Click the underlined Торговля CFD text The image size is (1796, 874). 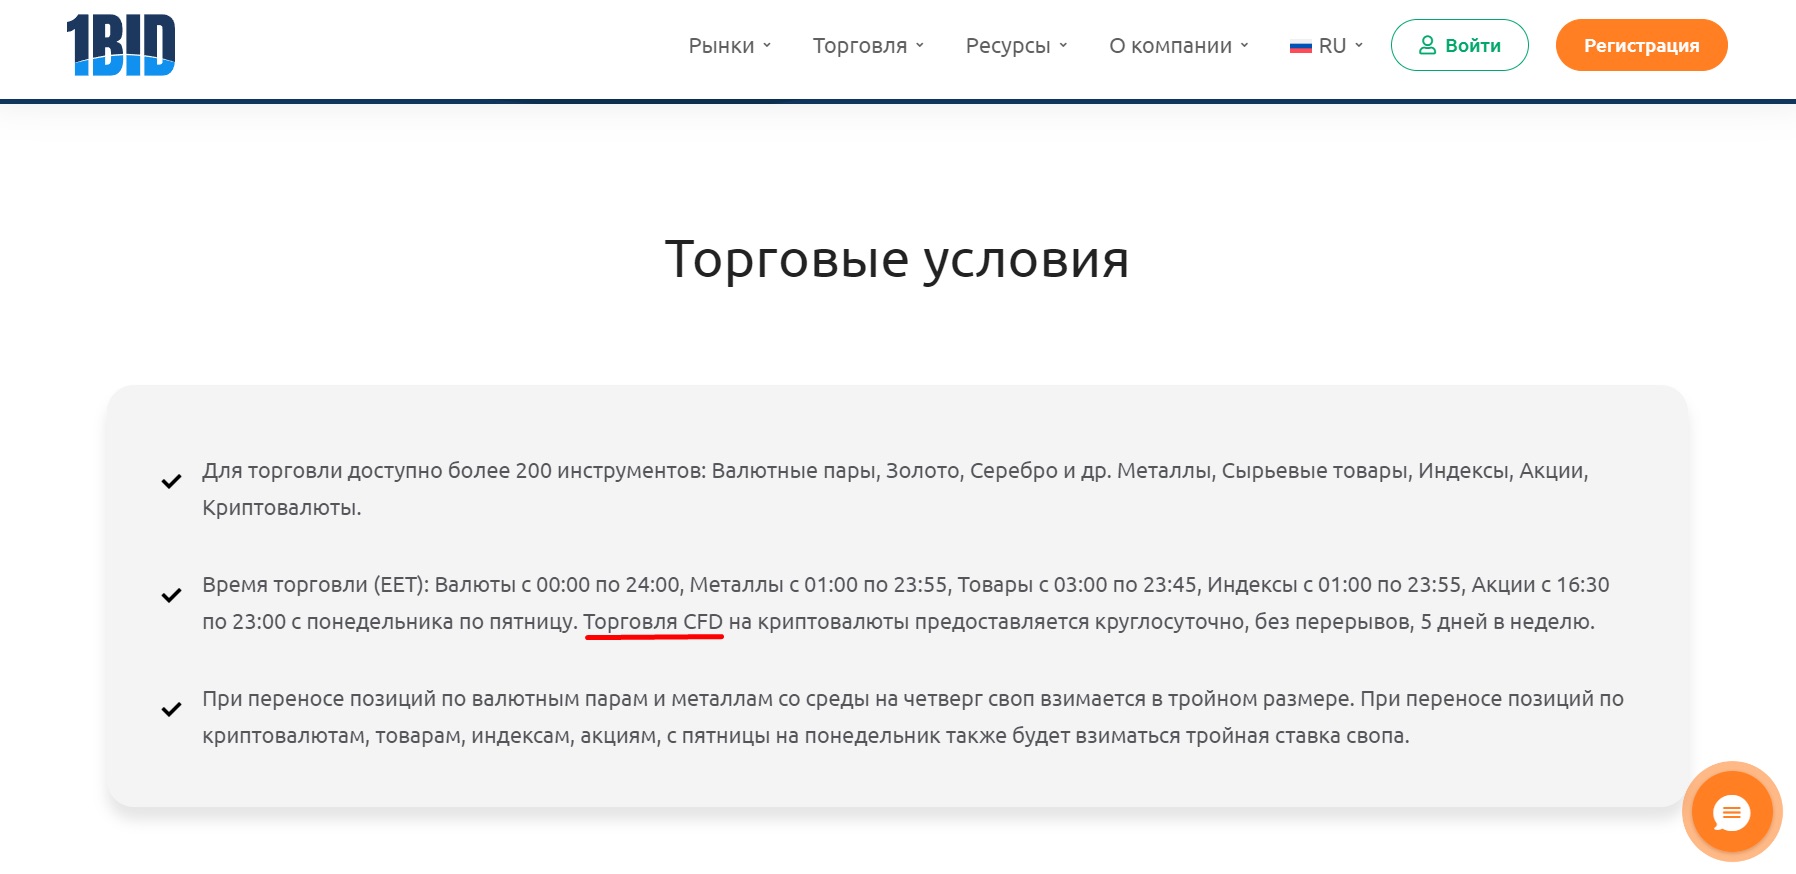click(653, 622)
